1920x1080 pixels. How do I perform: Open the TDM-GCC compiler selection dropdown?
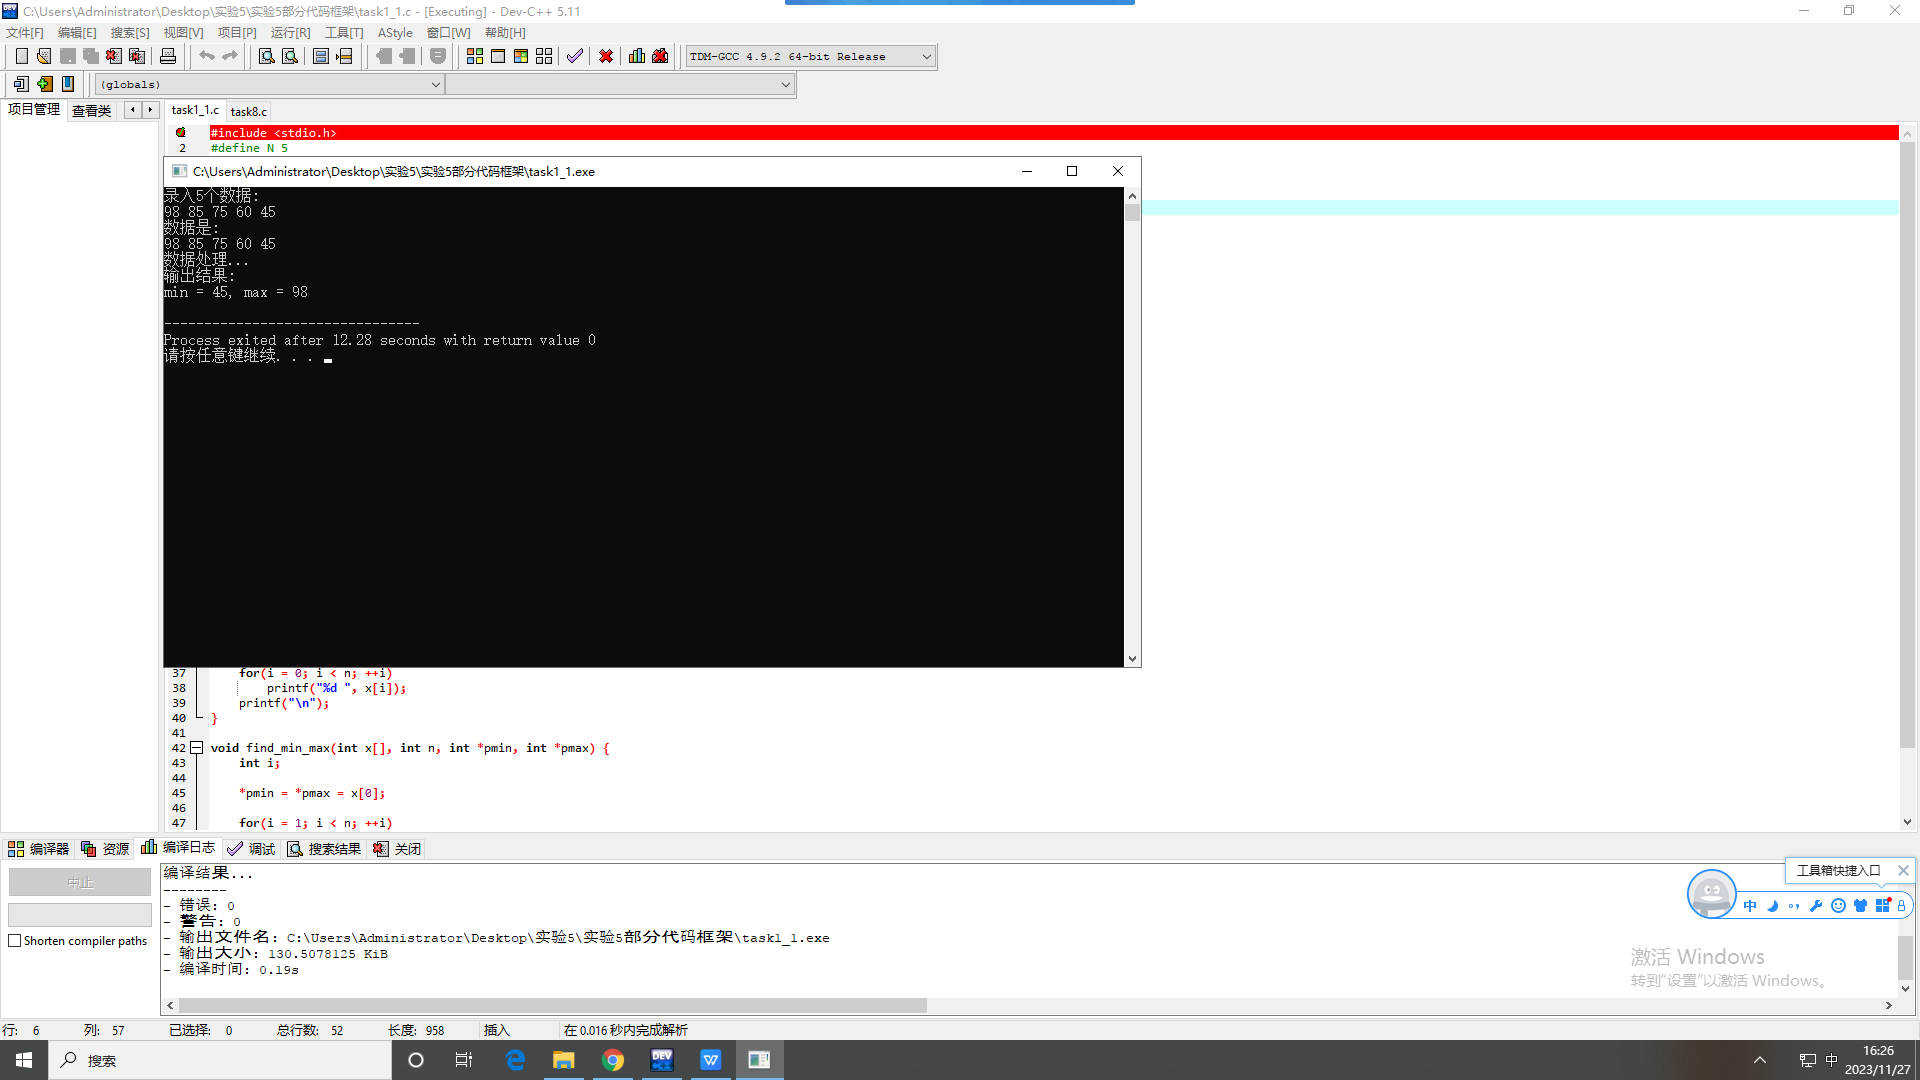tap(926, 57)
